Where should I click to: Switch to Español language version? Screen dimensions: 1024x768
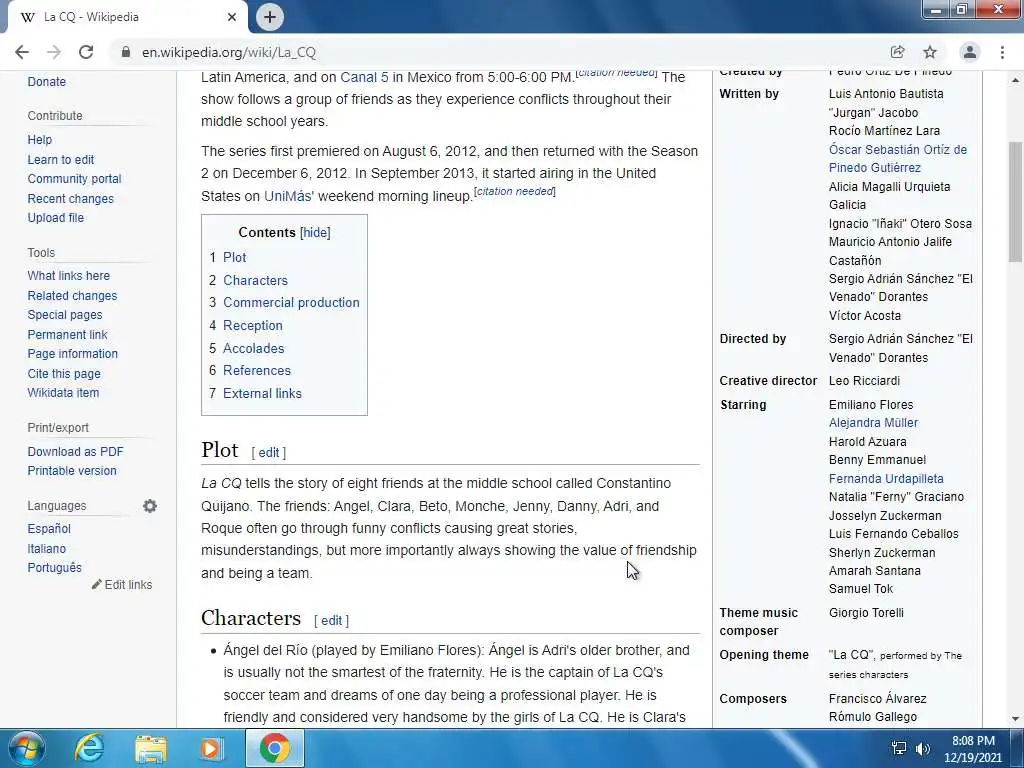pos(49,528)
